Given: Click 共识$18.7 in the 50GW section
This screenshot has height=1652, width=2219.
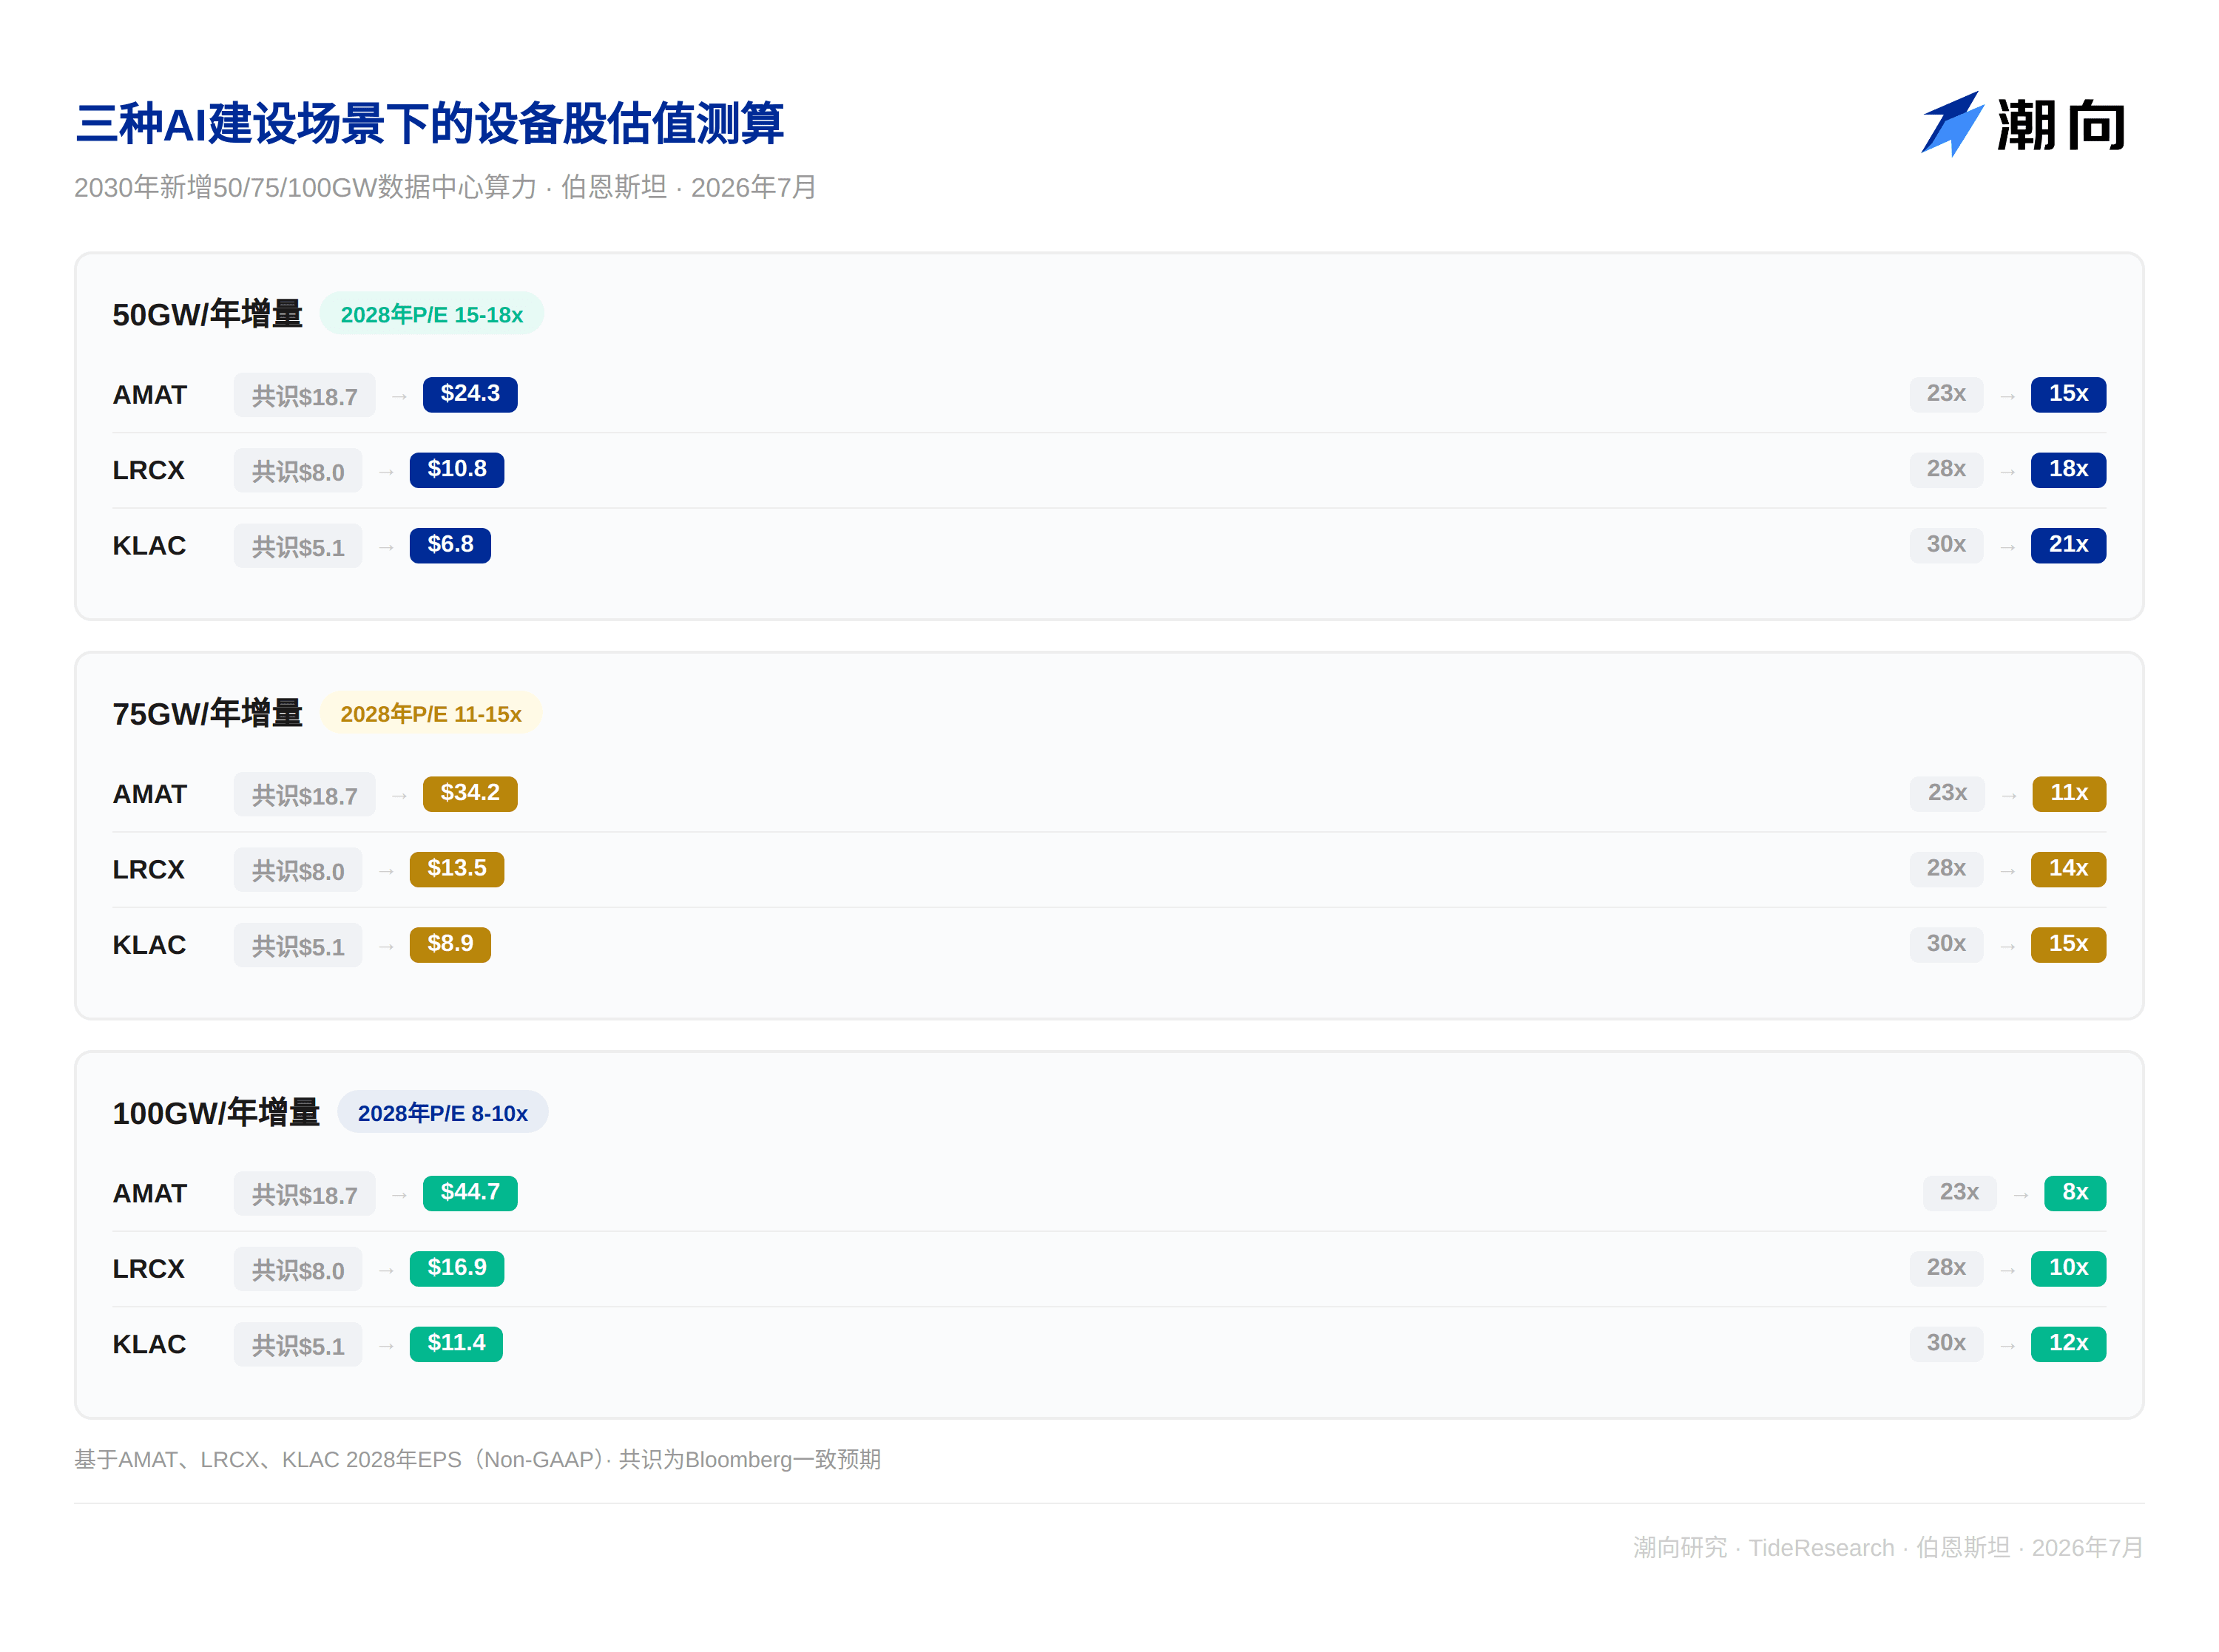Looking at the screenshot, I should point(305,395).
